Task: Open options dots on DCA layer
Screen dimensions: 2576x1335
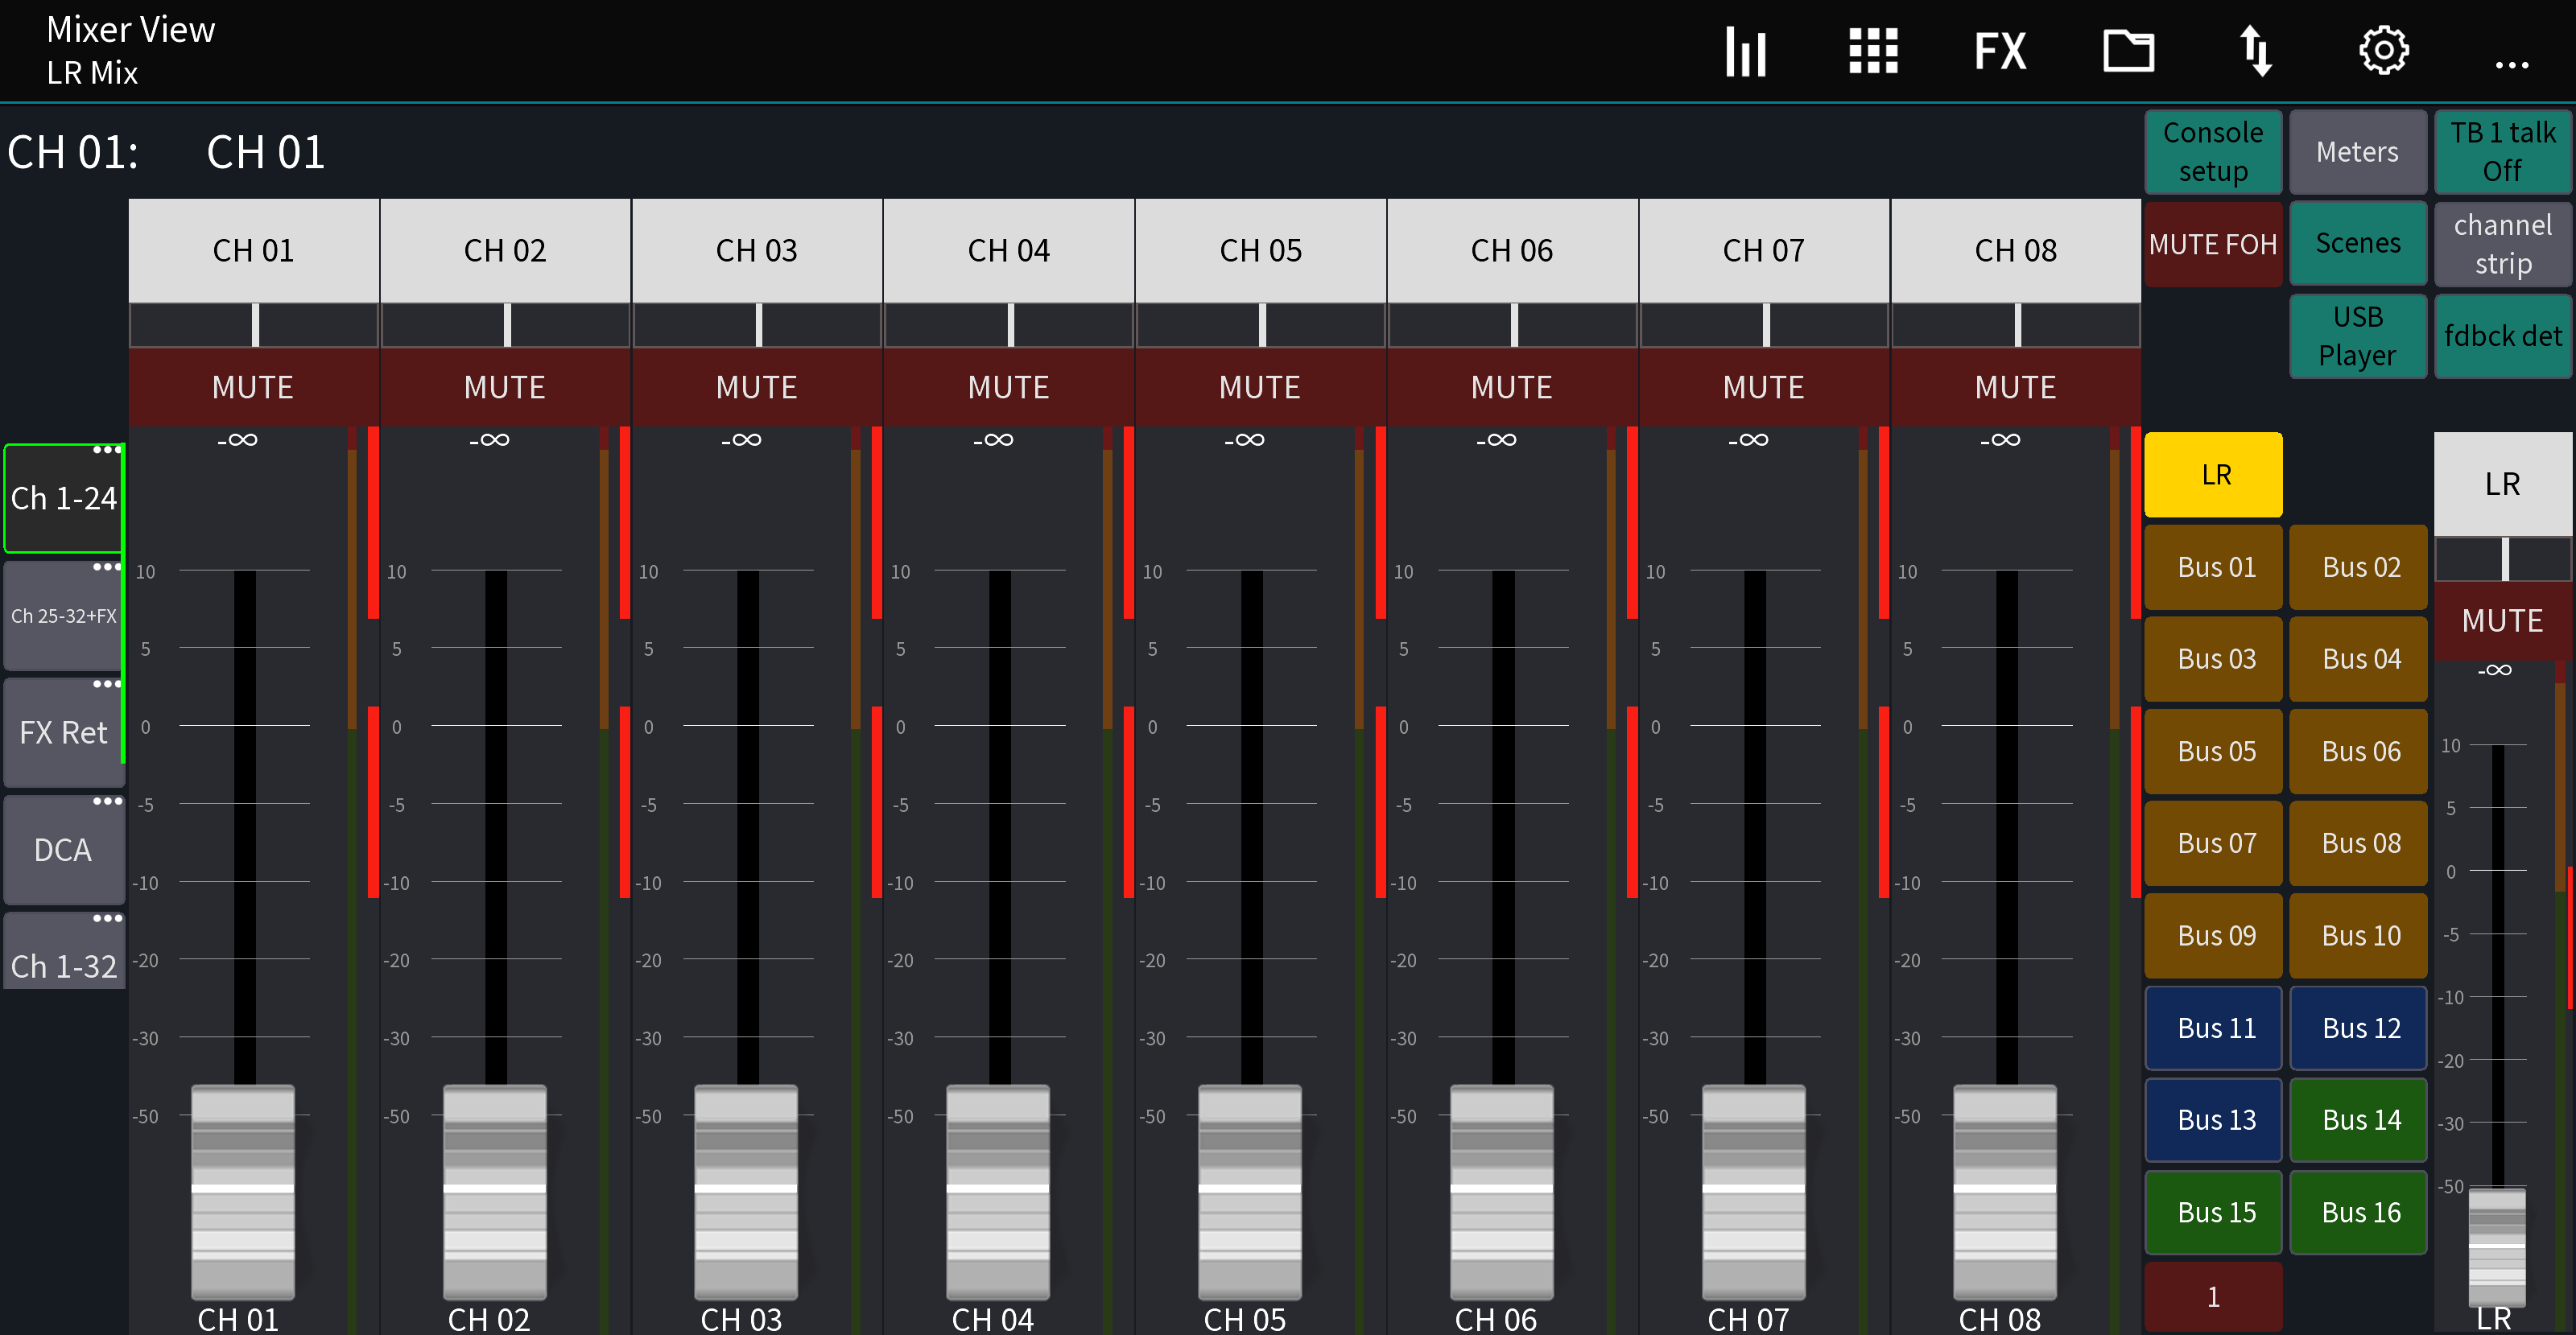Action: [x=107, y=801]
